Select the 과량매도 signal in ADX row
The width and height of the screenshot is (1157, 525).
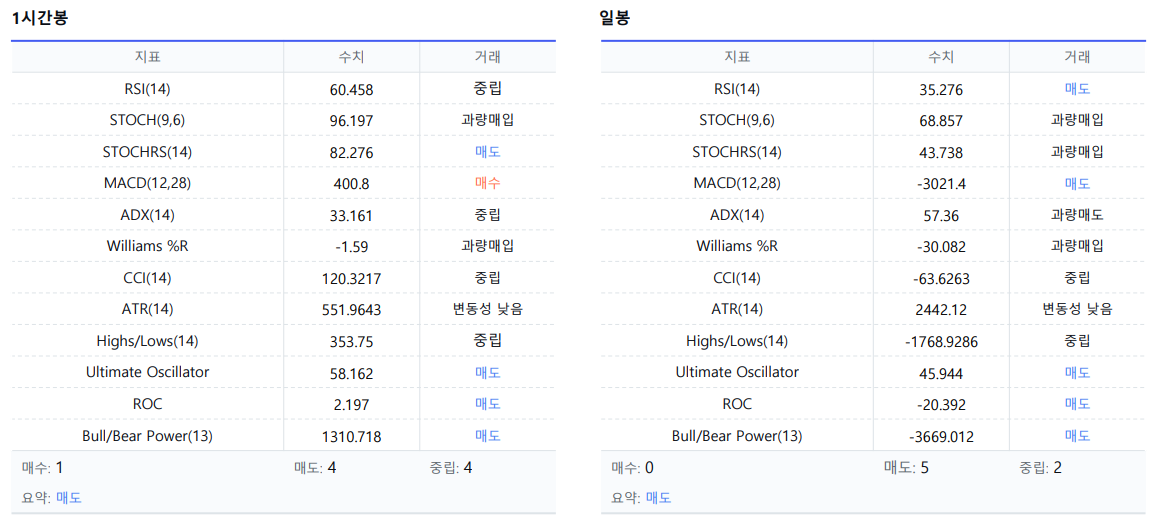pos(1077,215)
